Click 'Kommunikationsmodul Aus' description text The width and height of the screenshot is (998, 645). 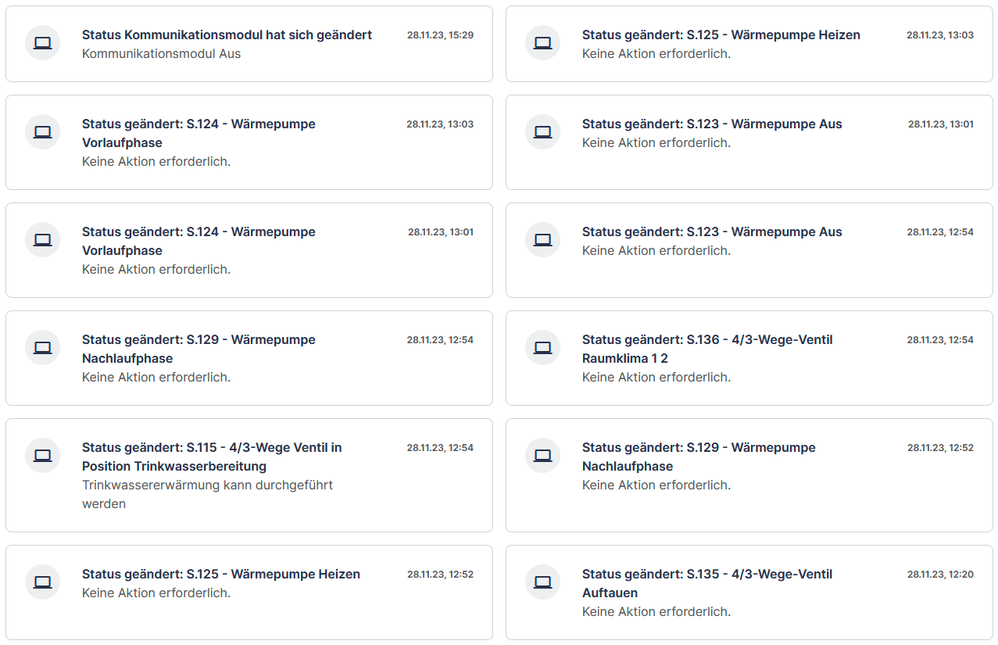click(x=161, y=54)
